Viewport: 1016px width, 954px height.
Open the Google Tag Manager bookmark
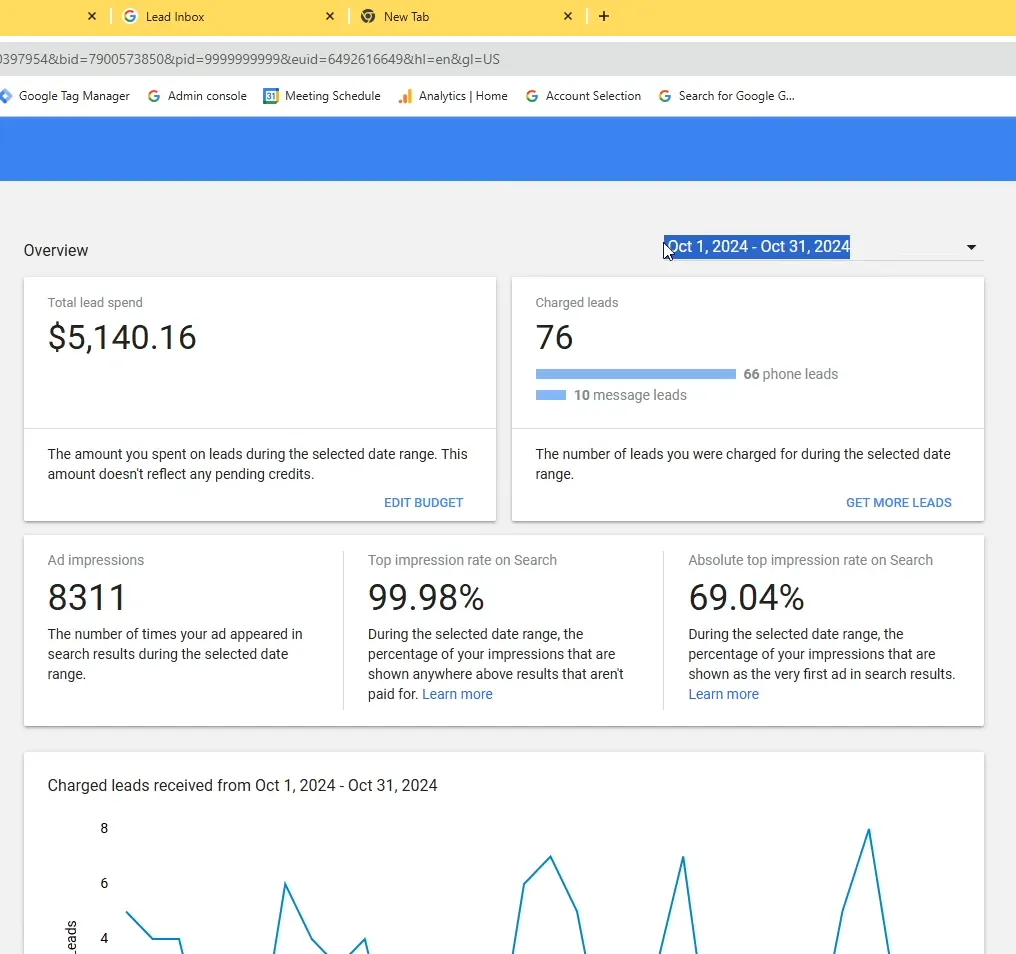click(65, 96)
